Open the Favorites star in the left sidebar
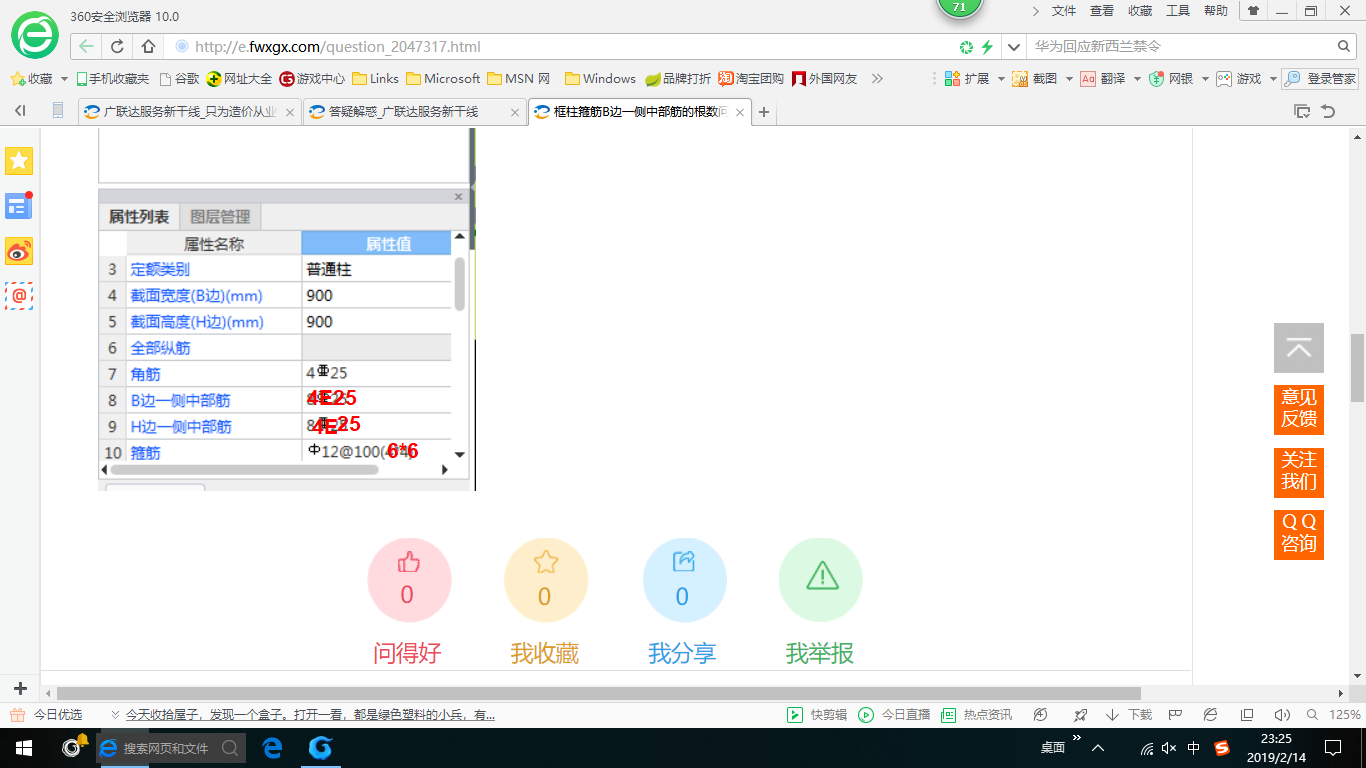1366x768 pixels. coord(19,161)
